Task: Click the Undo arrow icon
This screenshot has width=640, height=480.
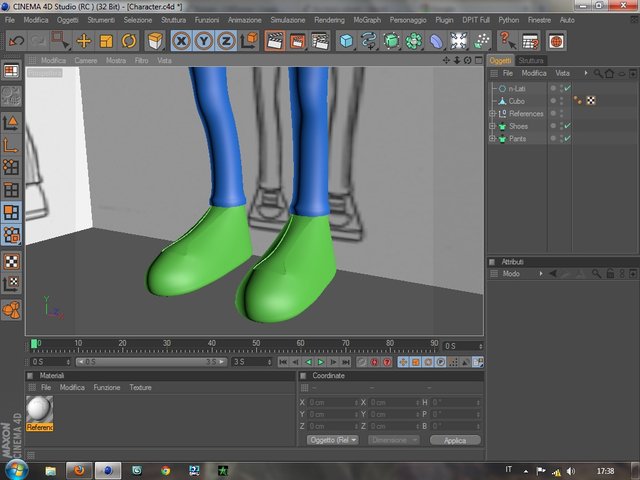Action: click(x=16, y=41)
